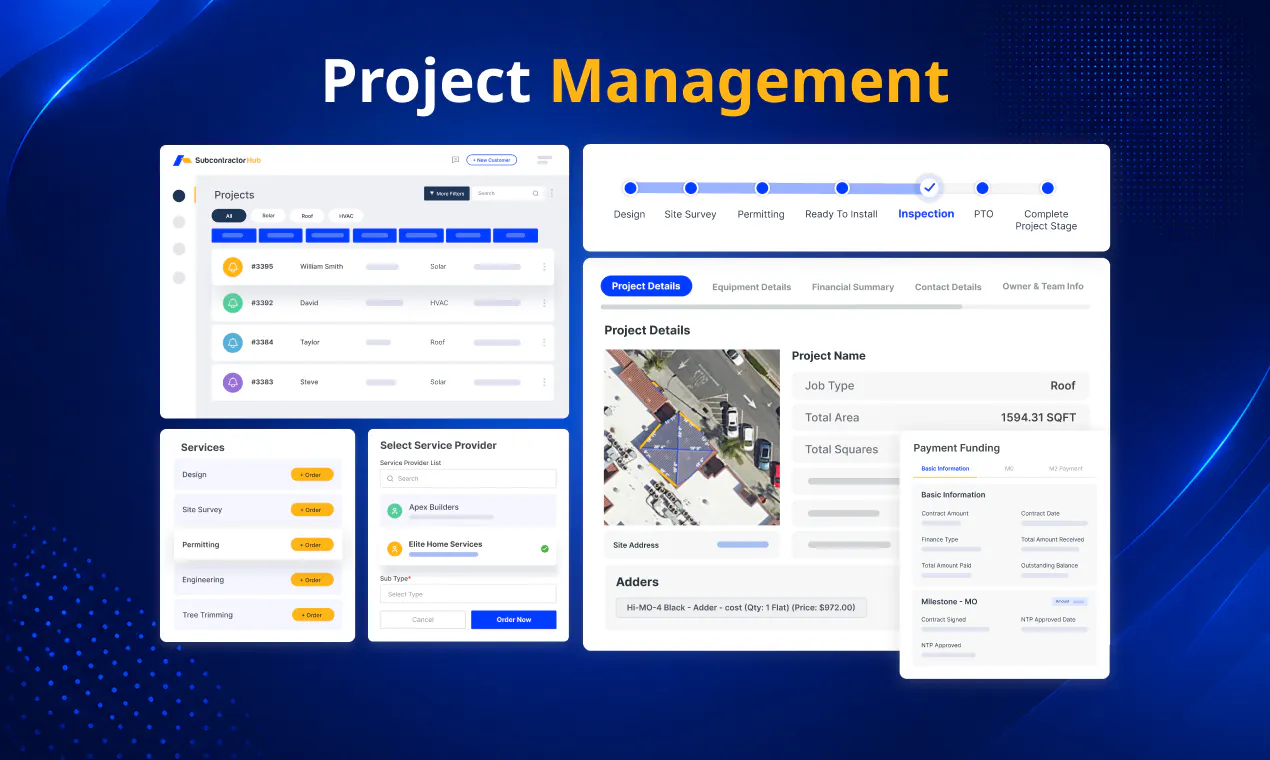Click the Elite Home Services green checkmark
The image size is (1270, 760).
tap(545, 549)
